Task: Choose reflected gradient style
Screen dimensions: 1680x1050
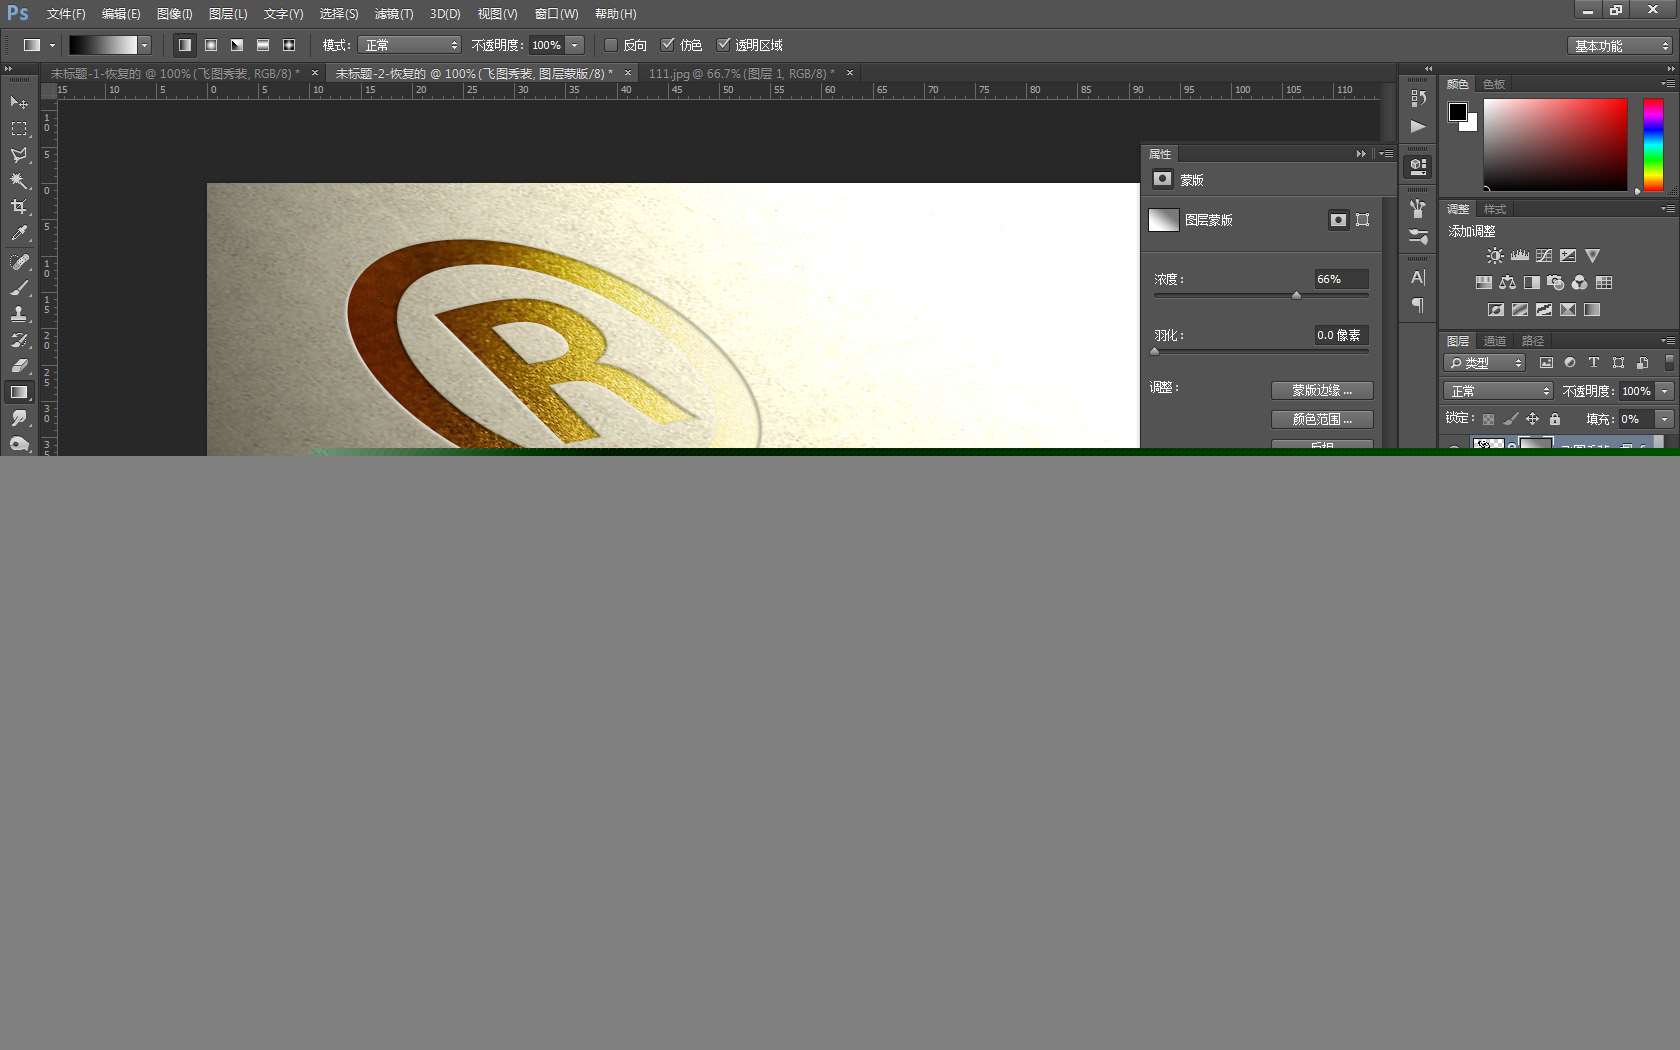Action: [263, 45]
